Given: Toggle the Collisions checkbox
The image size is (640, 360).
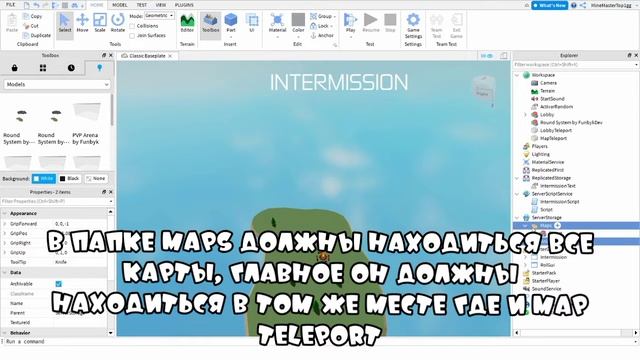Looking at the screenshot, I should coord(132,26).
